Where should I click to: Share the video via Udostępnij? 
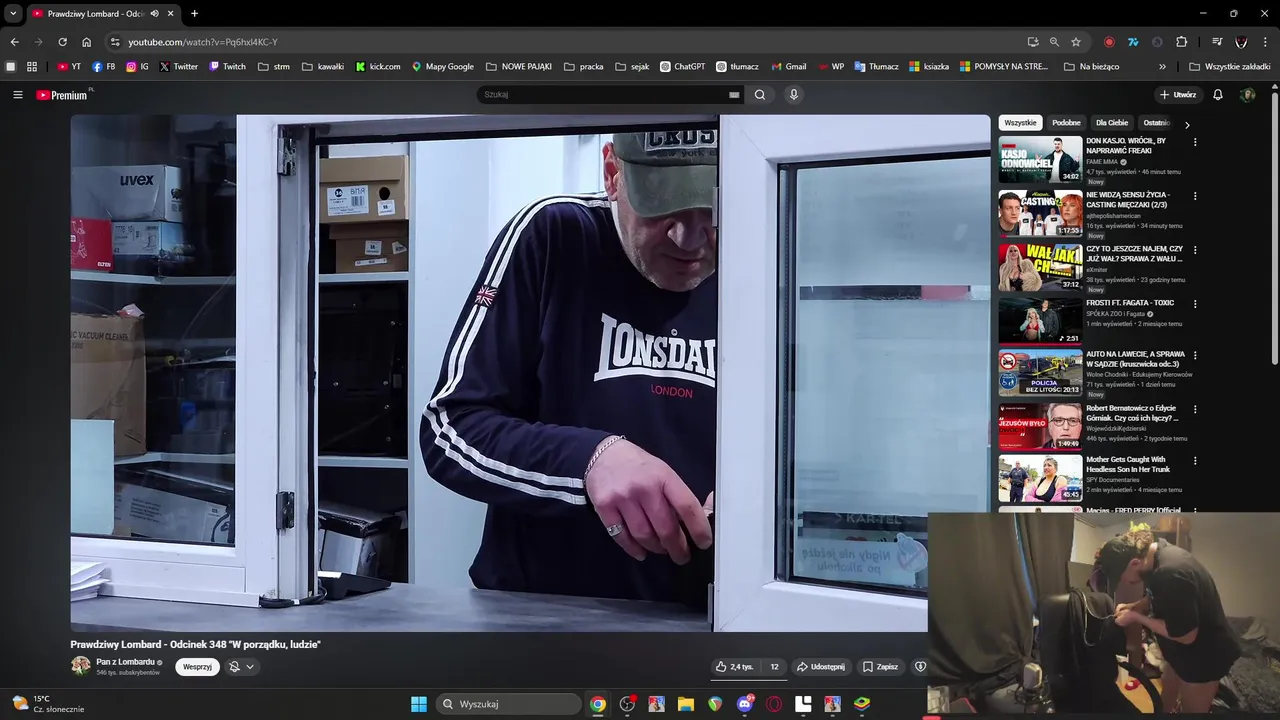(x=821, y=667)
